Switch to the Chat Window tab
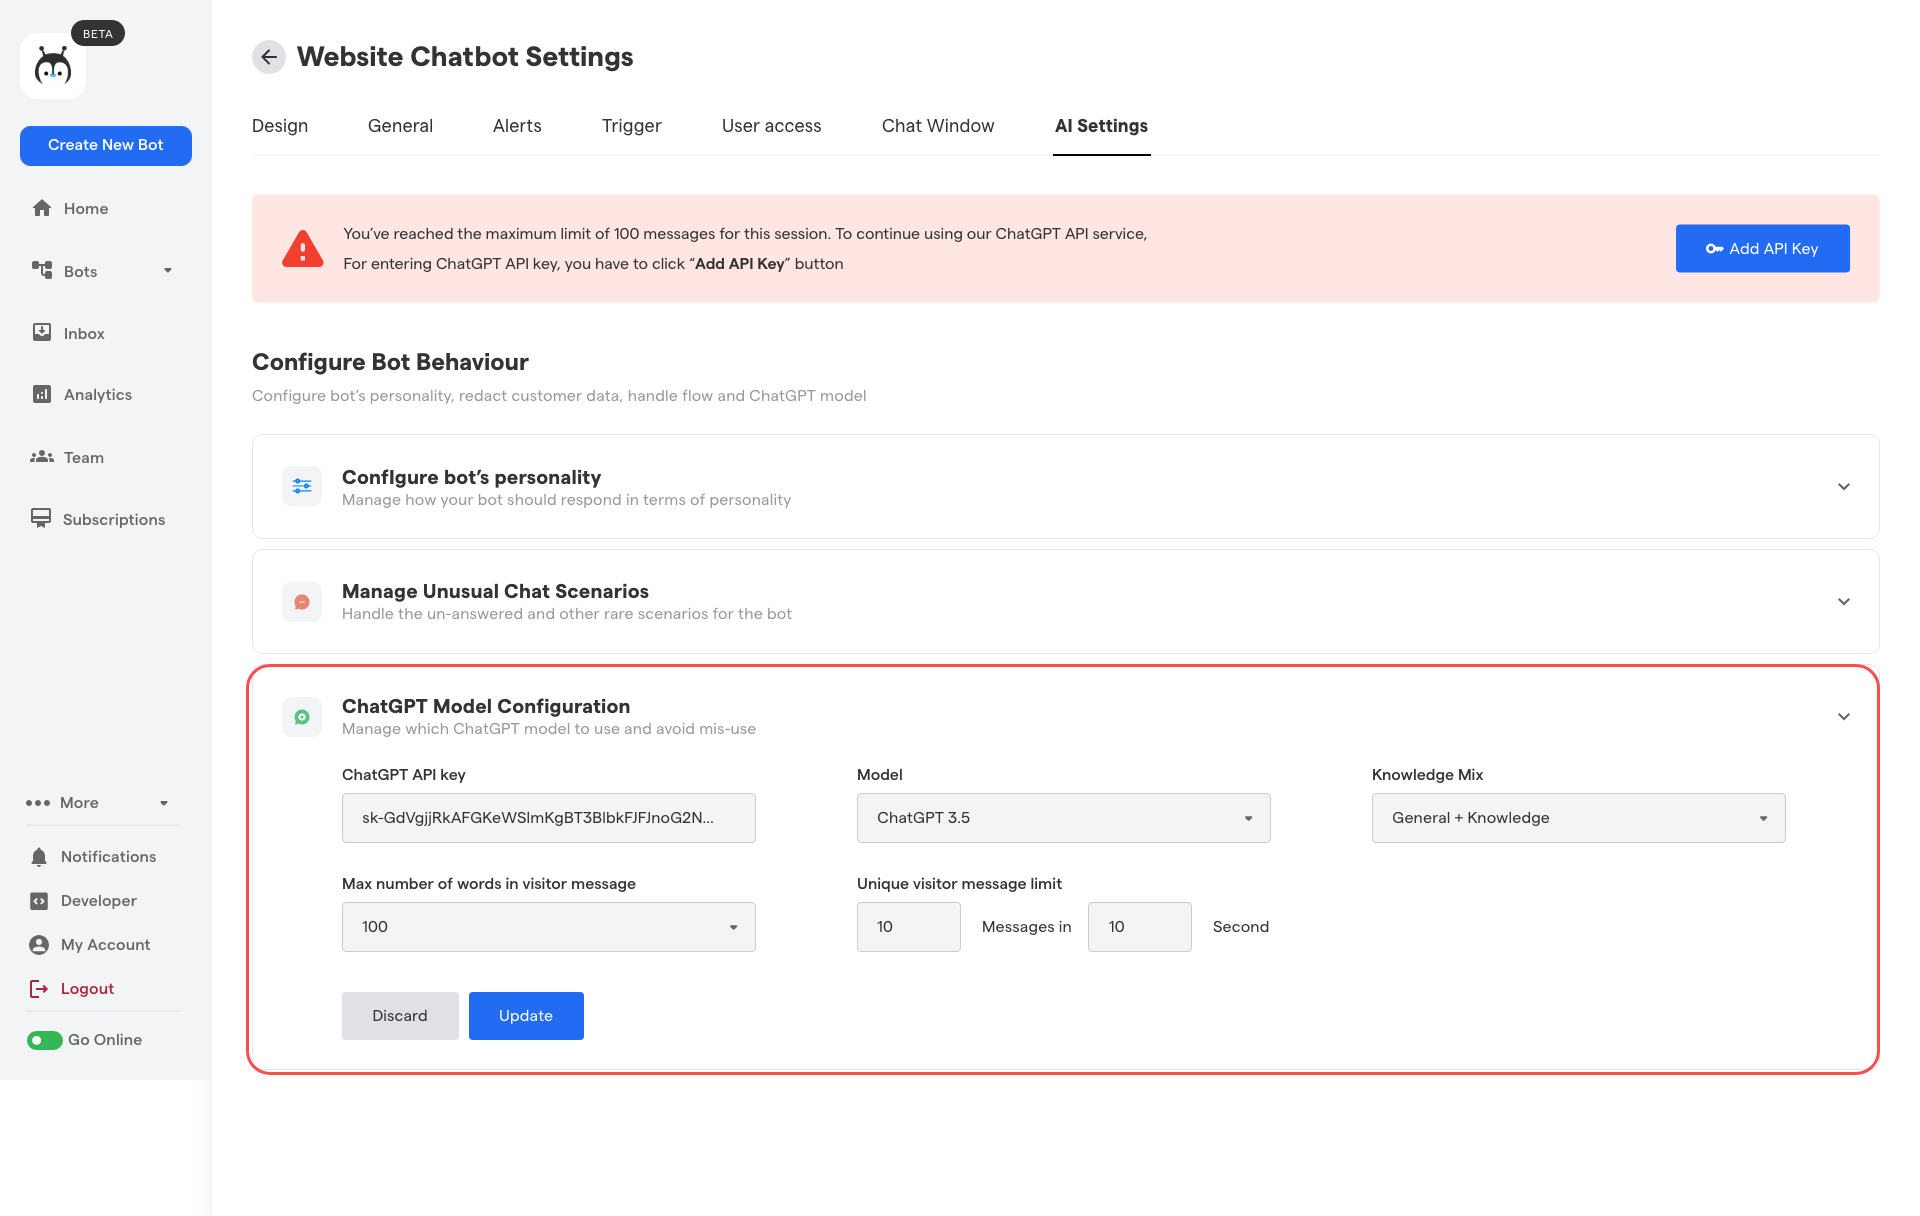 coord(938,126)
